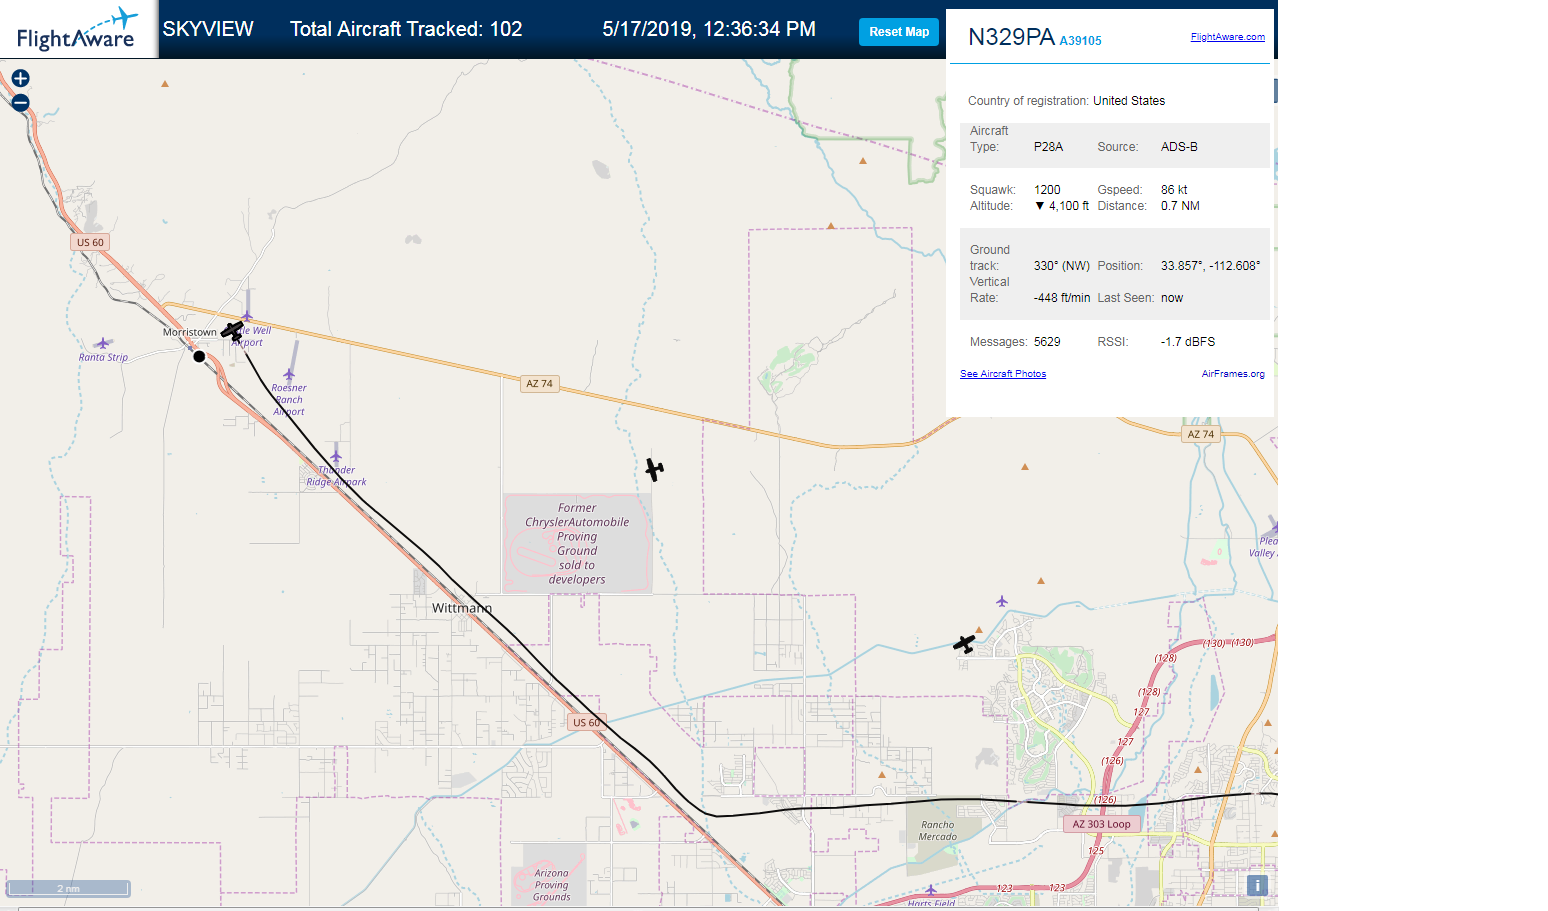
Task: Click the Thunder Ridge Airpark icon
Action: pos(336,457)
